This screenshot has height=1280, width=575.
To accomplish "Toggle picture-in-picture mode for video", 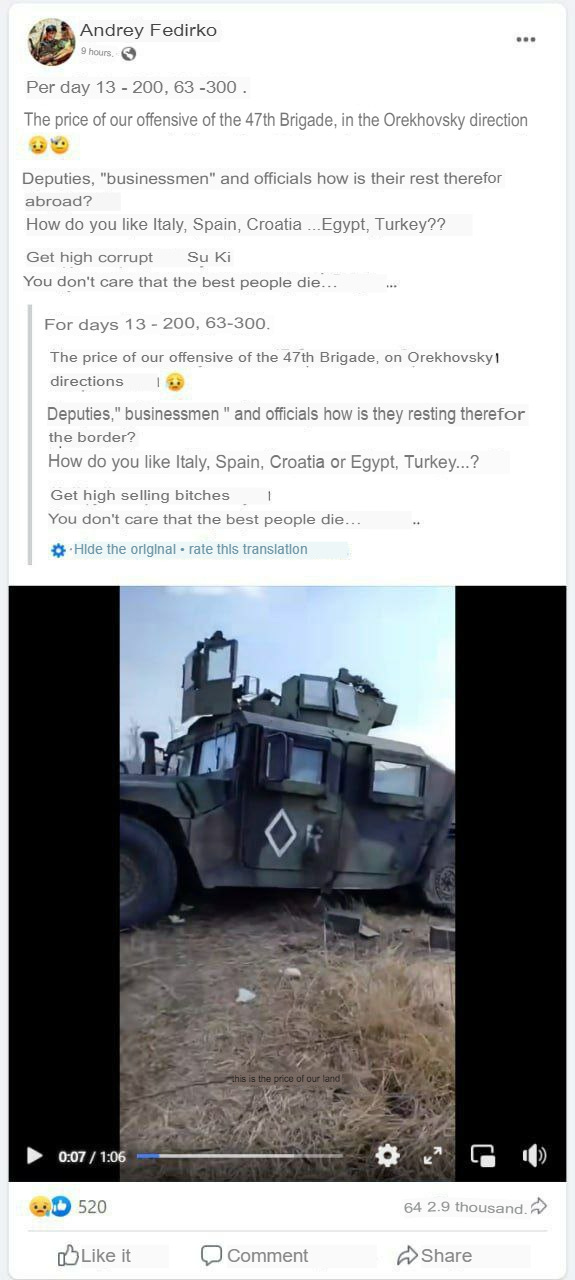I will 483,1156.
